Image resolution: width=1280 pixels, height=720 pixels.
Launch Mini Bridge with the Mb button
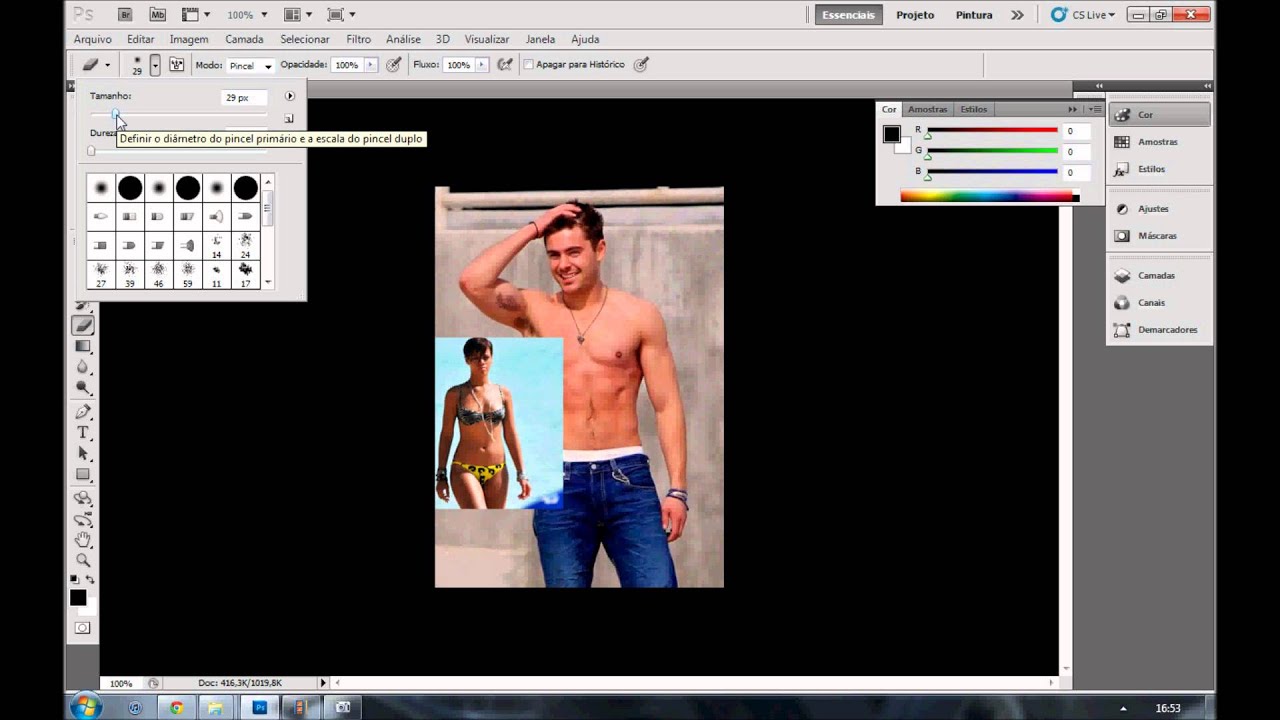click(157, 15)
